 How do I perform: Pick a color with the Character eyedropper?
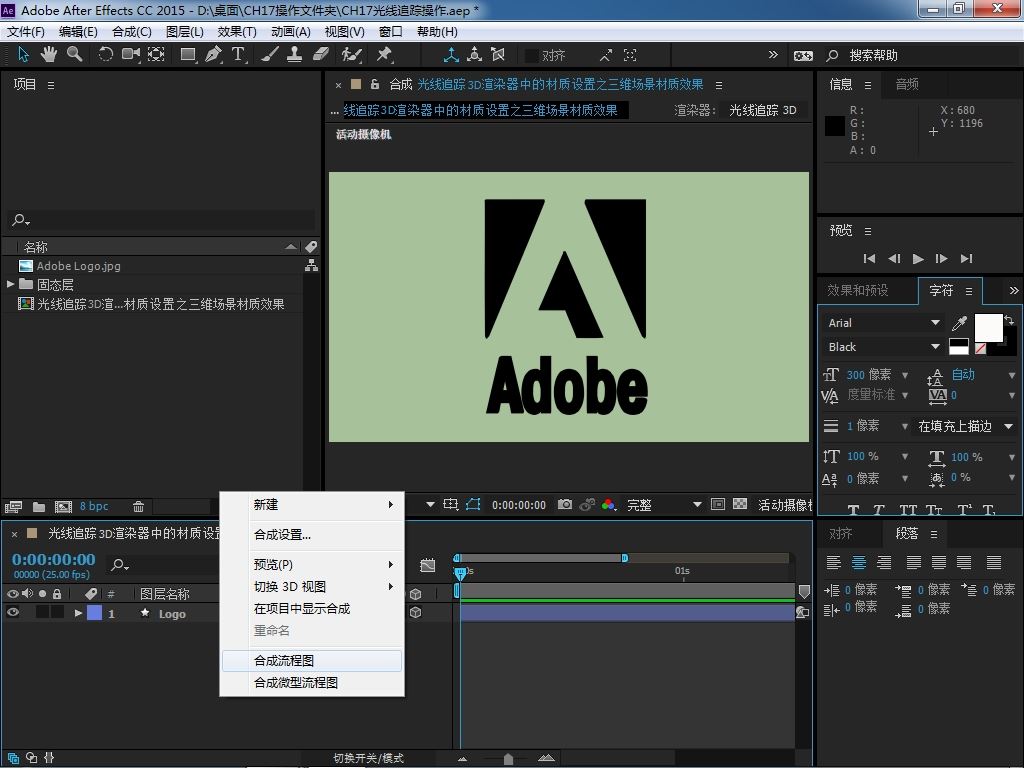click(x=959, y=323)
